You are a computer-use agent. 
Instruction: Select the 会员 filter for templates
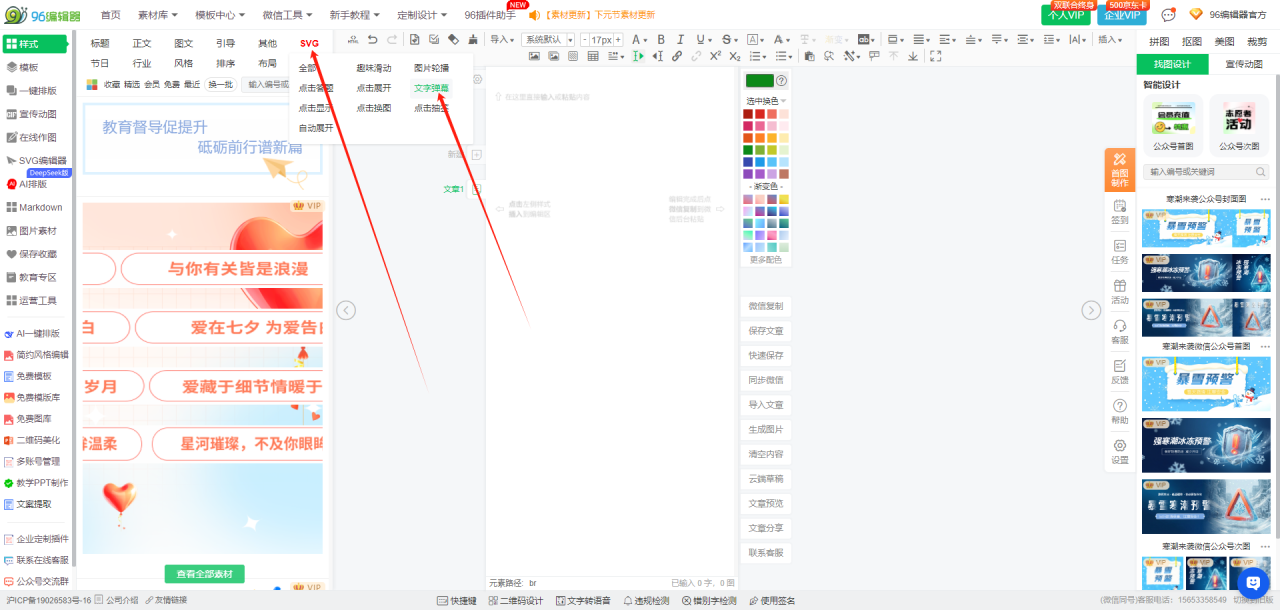point(152,85)
